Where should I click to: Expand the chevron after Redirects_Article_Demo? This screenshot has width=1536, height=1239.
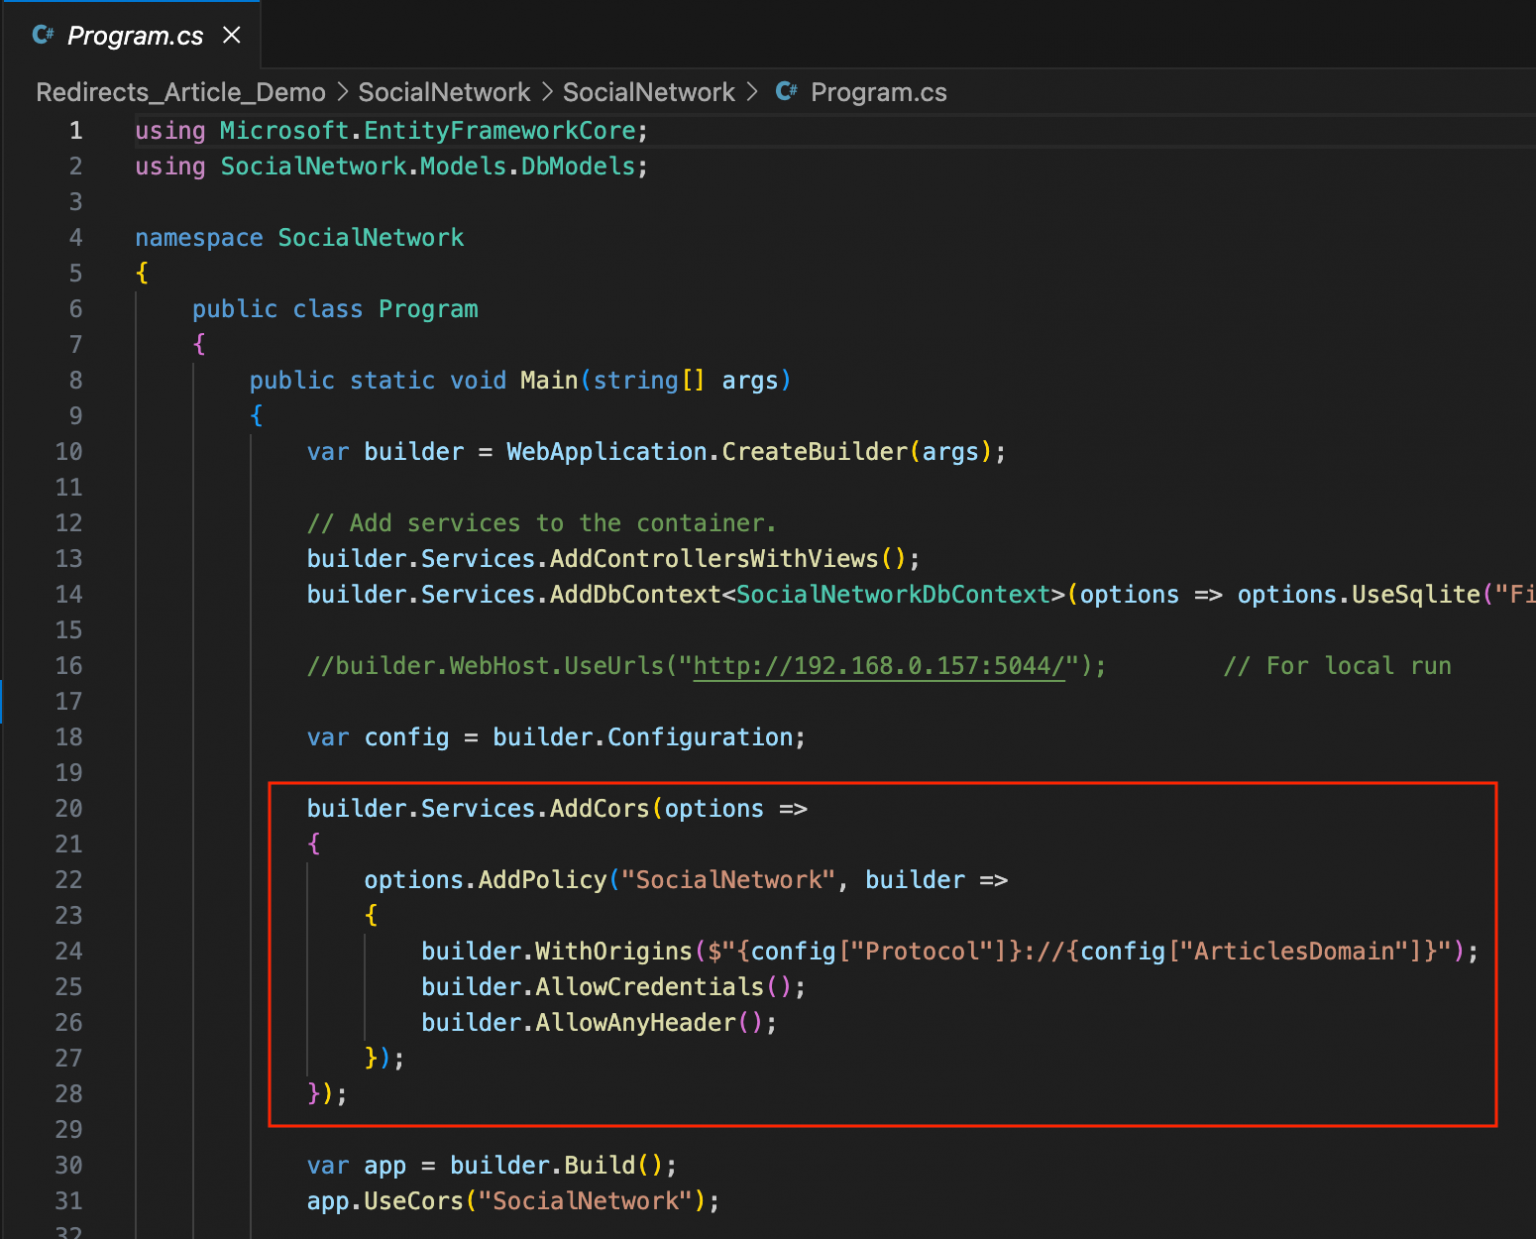(x=343, y=91)
